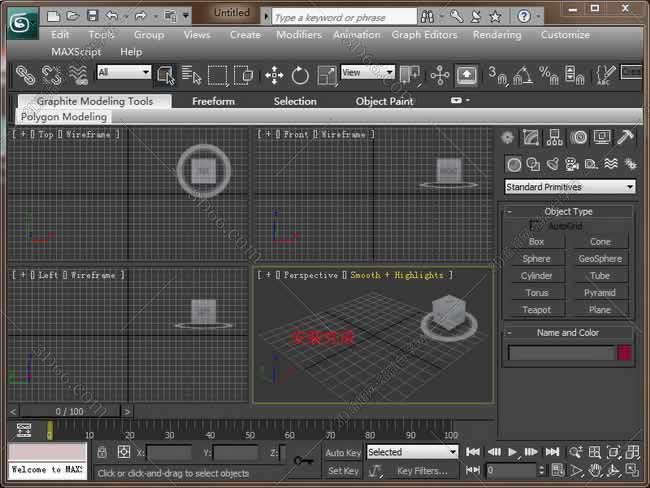
Task: Click the Pyramid primitive button
Action: click(x=600, y=293)
